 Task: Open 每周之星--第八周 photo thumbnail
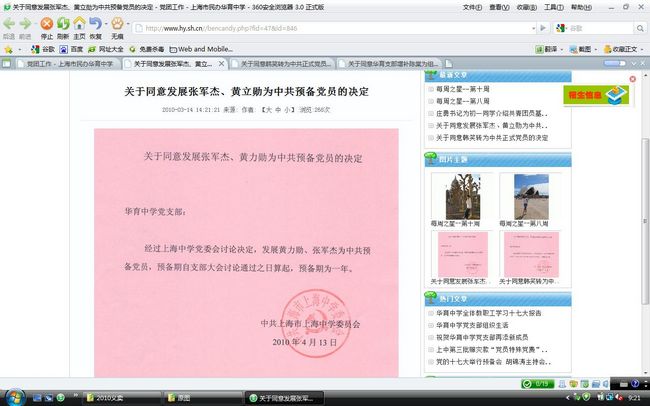coord(531,197)
